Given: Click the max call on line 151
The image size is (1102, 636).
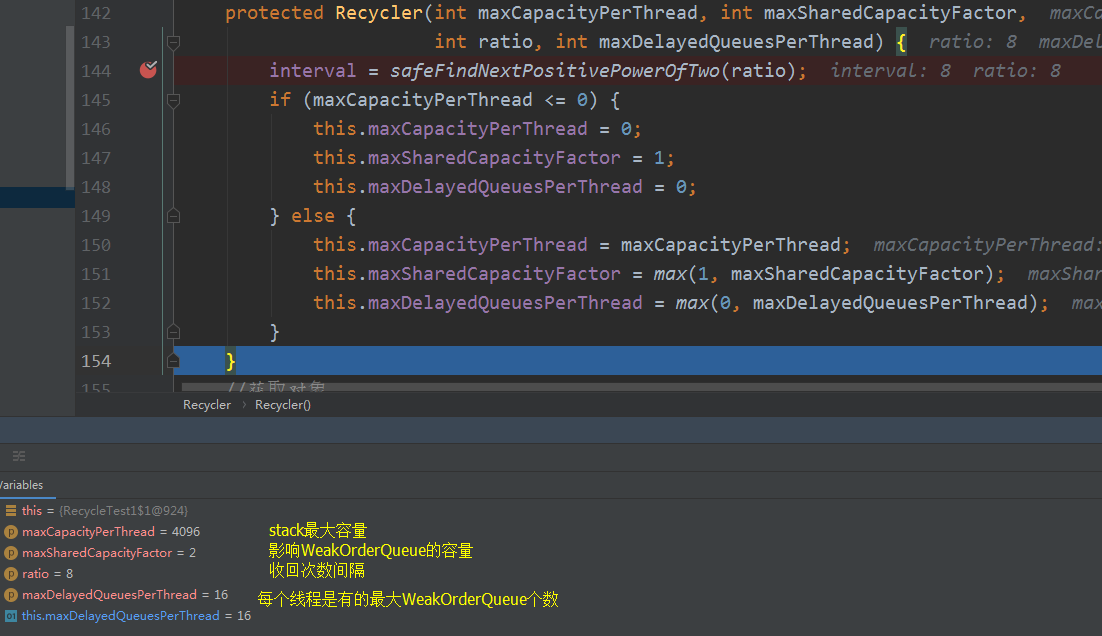Looking at the screenshot, I should (670, 274).
